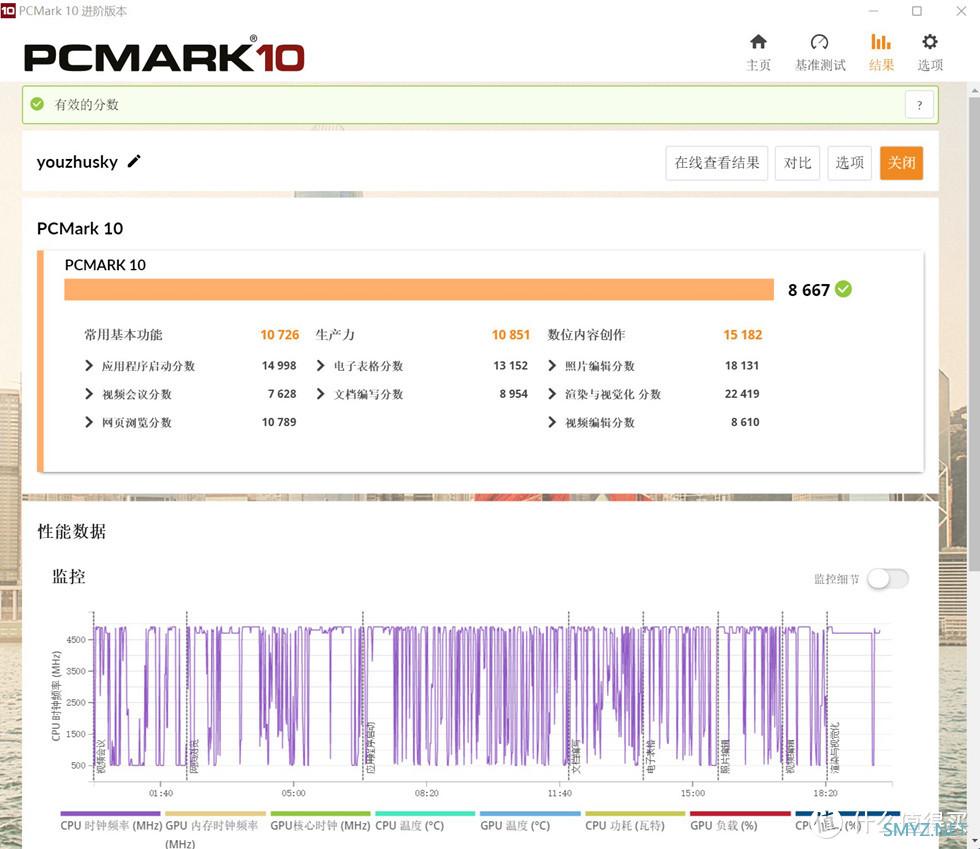Click 生产力 score 10 851

[x=511, y=335]
